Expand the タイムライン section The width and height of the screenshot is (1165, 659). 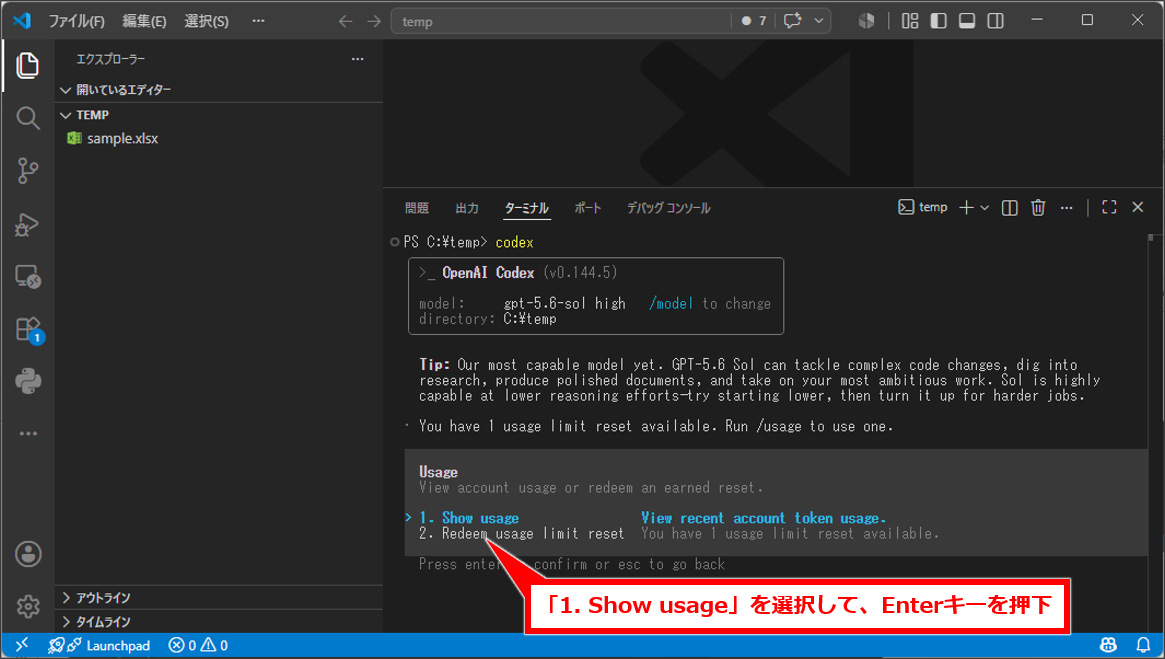[220, 622]
